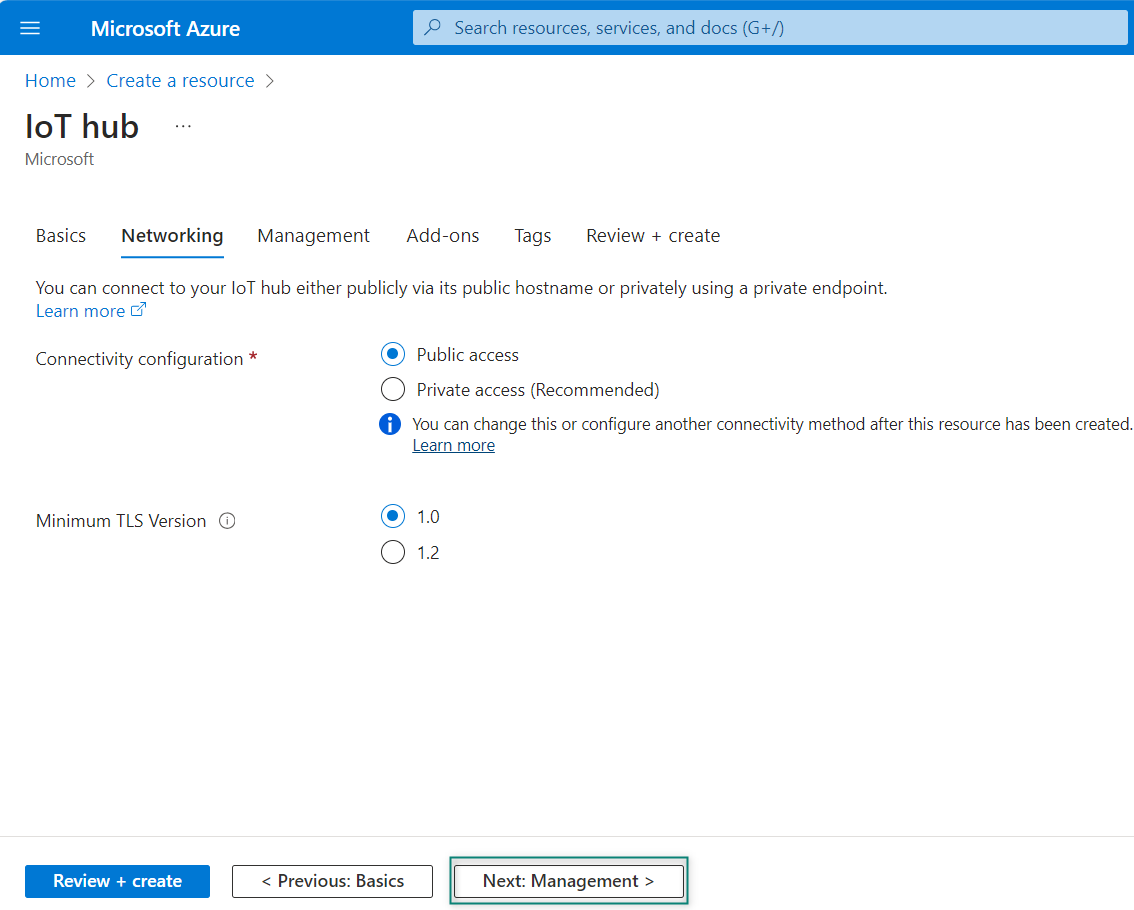Click the external link icon beside Learn more
Viewport: 1134px width, 910px height.
pos(139,311)
